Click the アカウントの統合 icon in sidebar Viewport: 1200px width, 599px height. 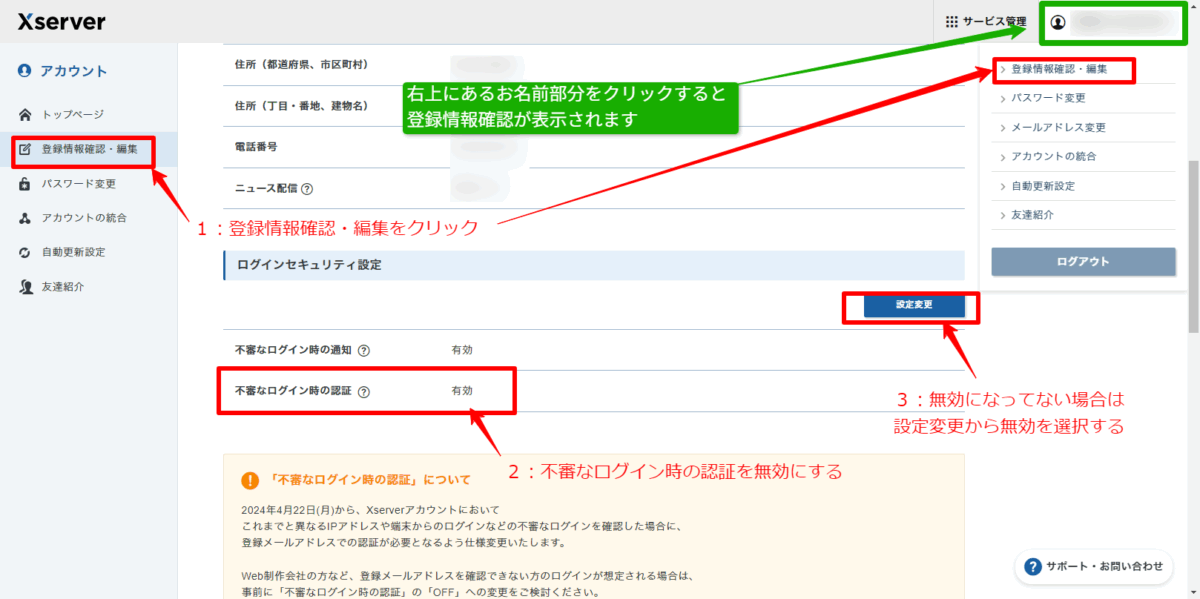(x=25, y=218)
